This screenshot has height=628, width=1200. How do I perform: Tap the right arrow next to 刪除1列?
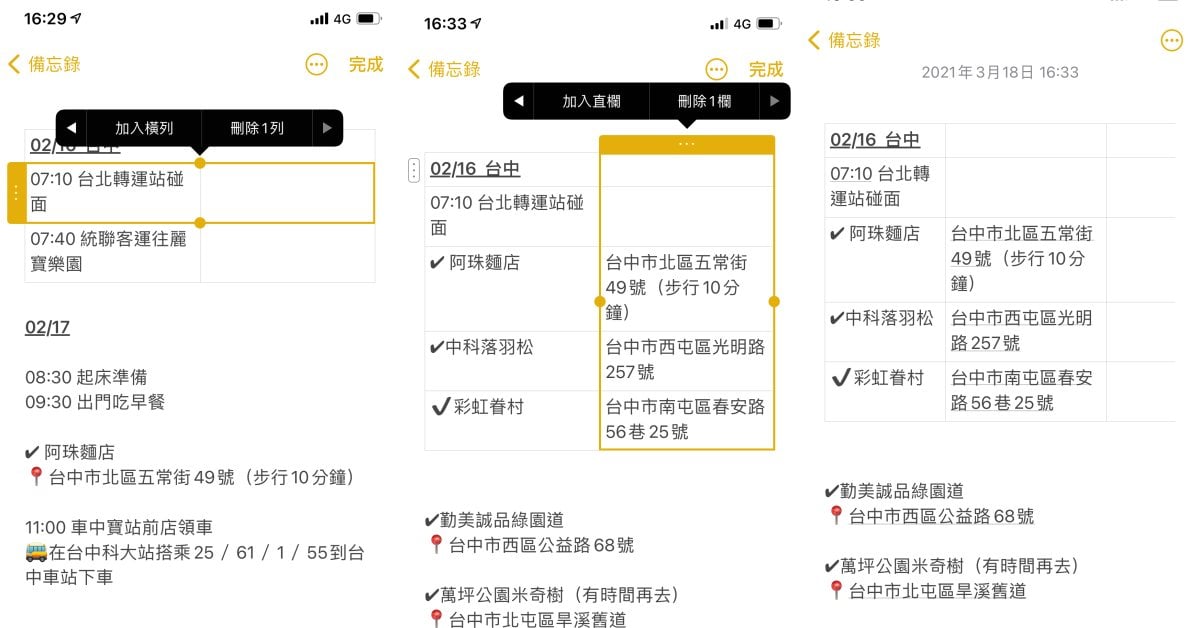pyautogui.click(x=327, y=128)
